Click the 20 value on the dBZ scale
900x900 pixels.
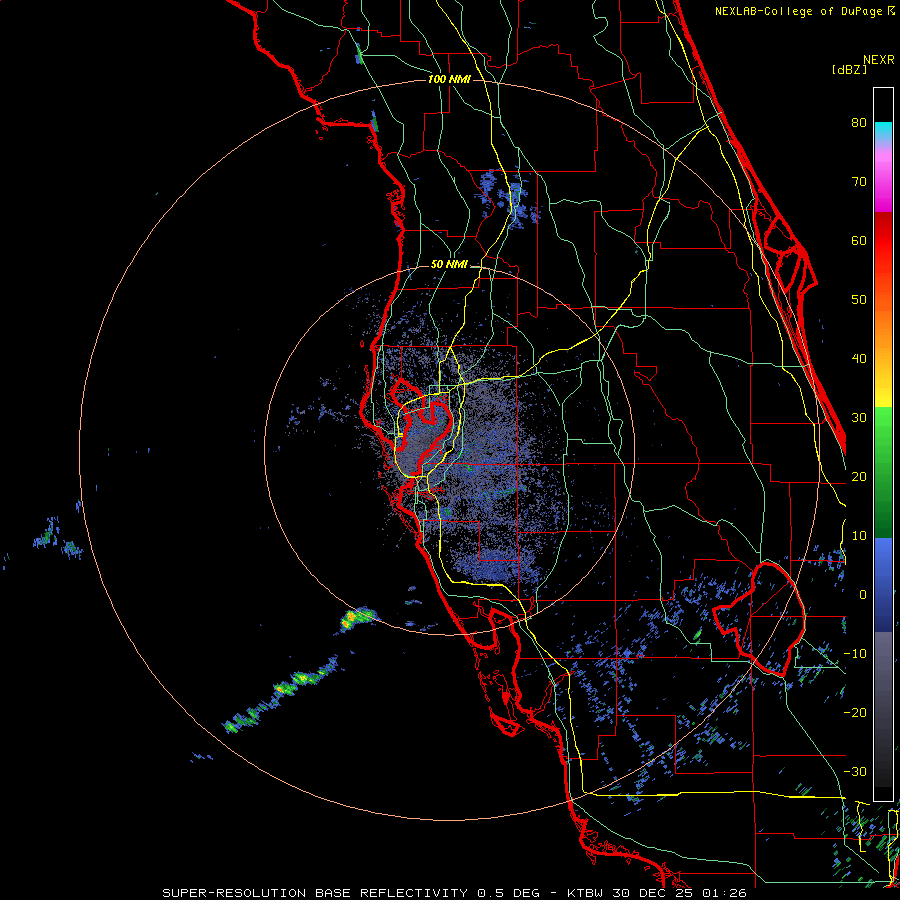click(x=859, y=476)
